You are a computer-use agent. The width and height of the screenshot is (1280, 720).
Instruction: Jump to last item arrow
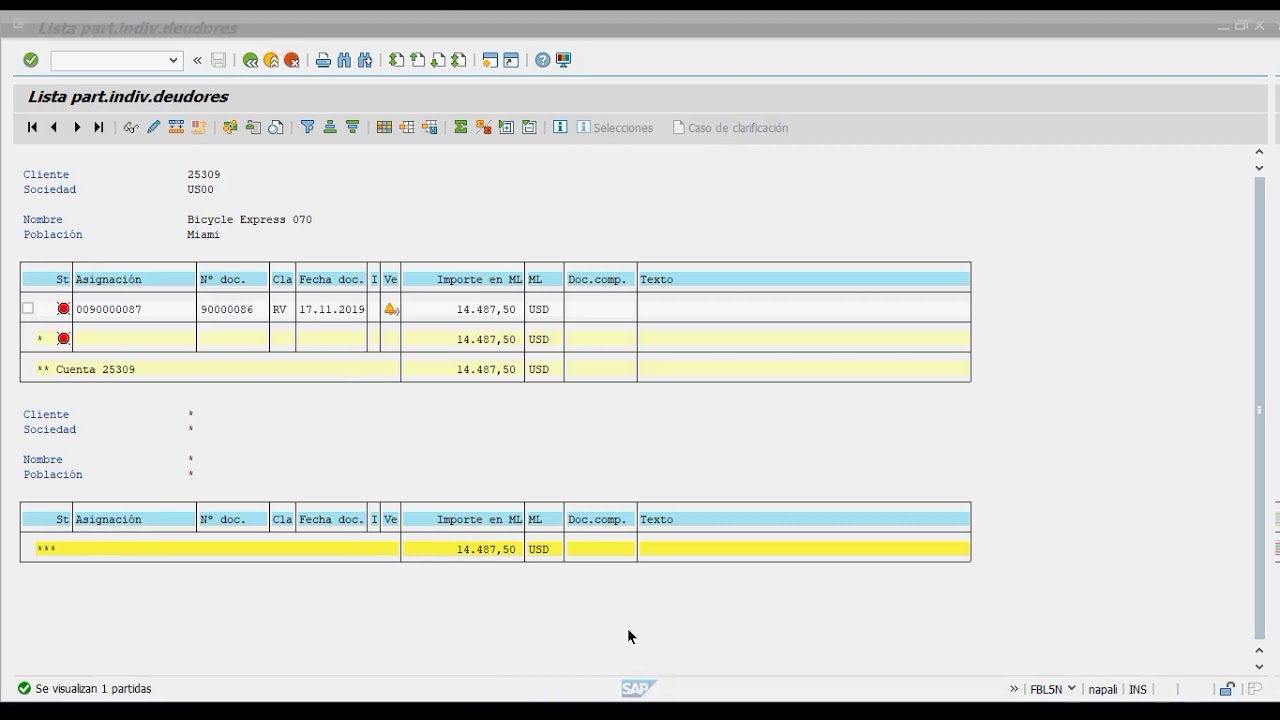99,127
